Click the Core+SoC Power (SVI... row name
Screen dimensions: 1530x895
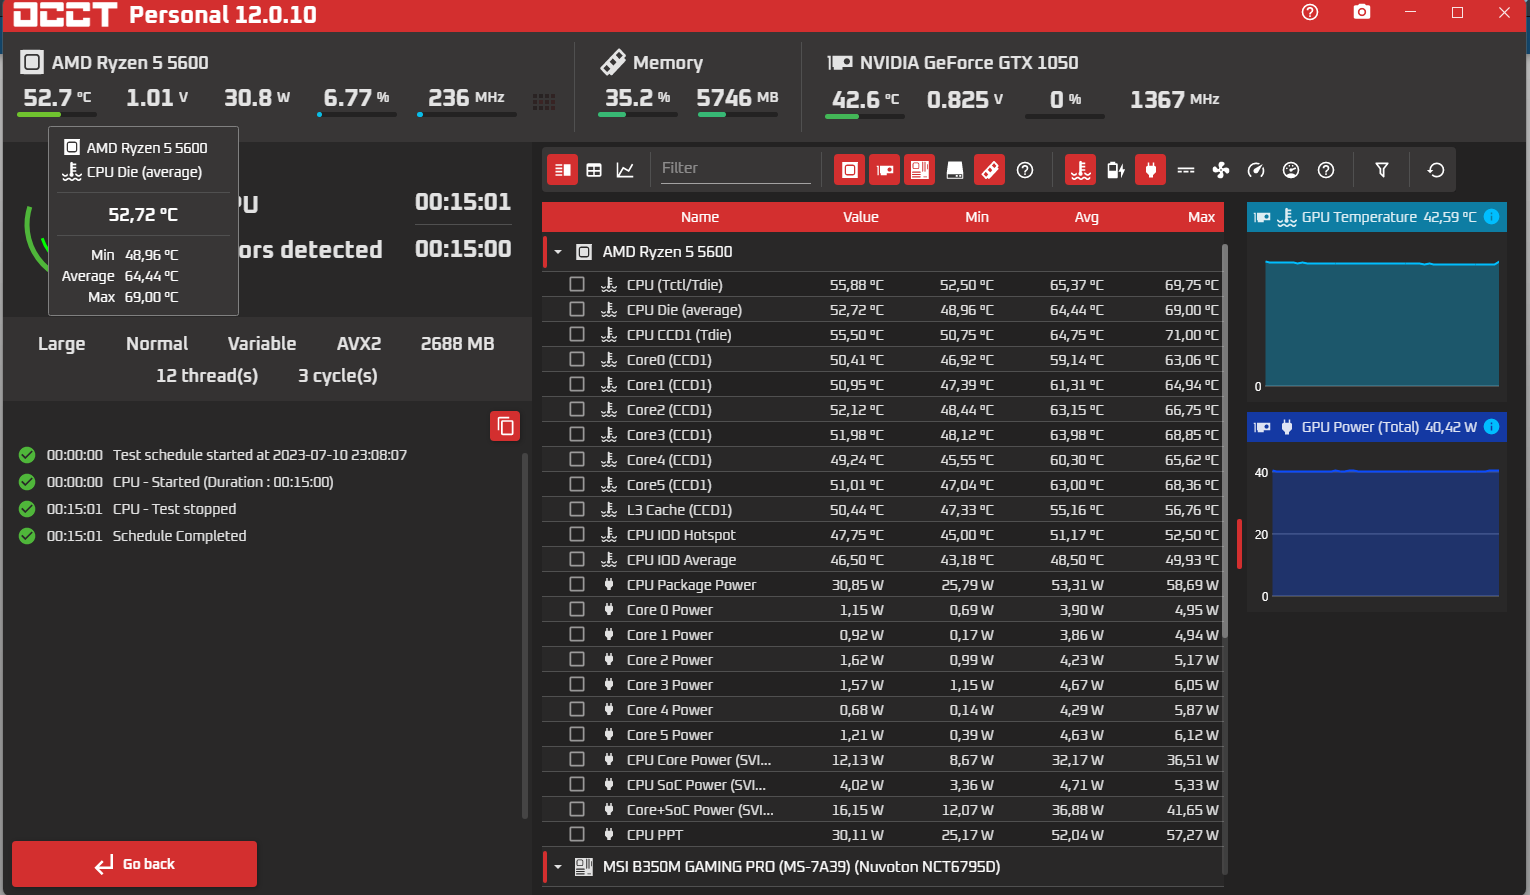pos(700,810)
